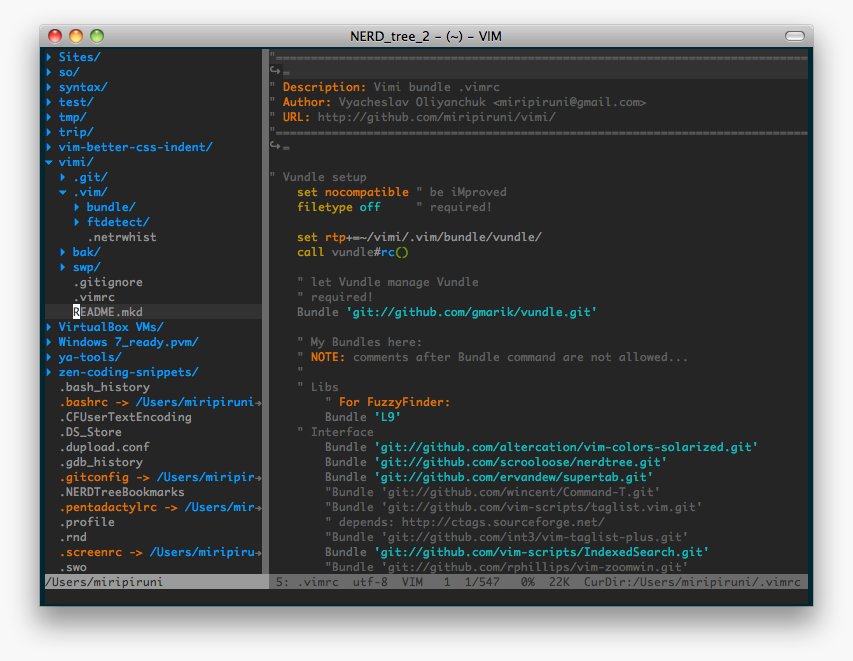The height and width of the screenshot is (661, 853).
Task: Click the toolbar toggle pill in title bar
Action: (795, 36)
